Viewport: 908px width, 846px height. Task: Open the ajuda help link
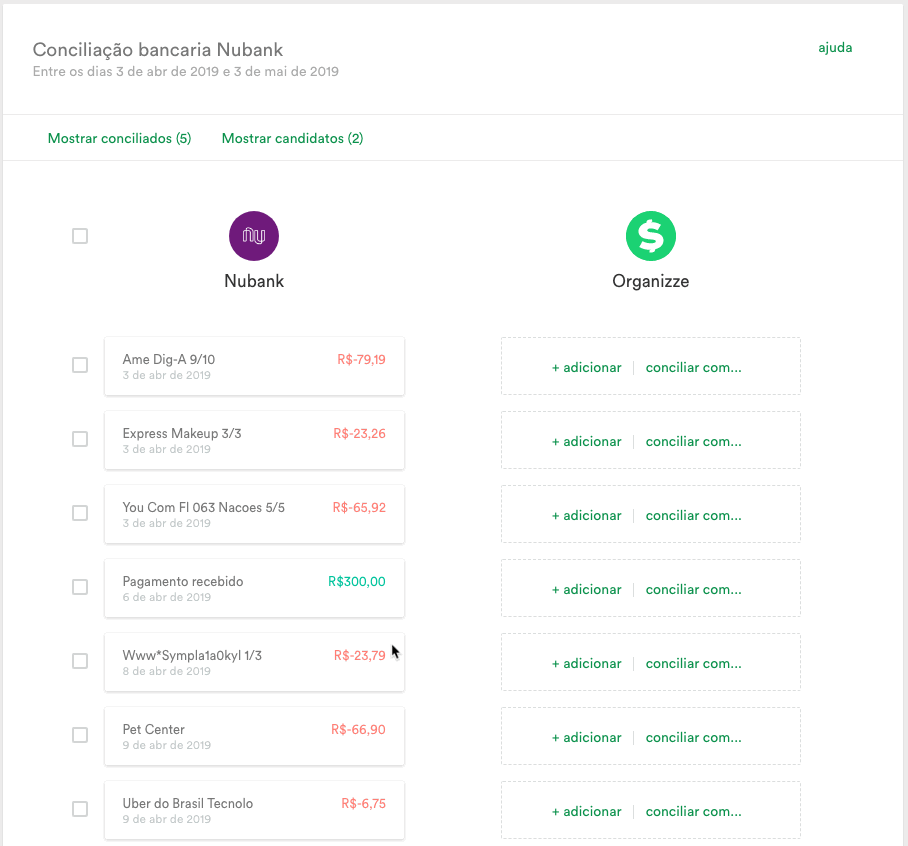pyautogui.click(x=835, y=47)
